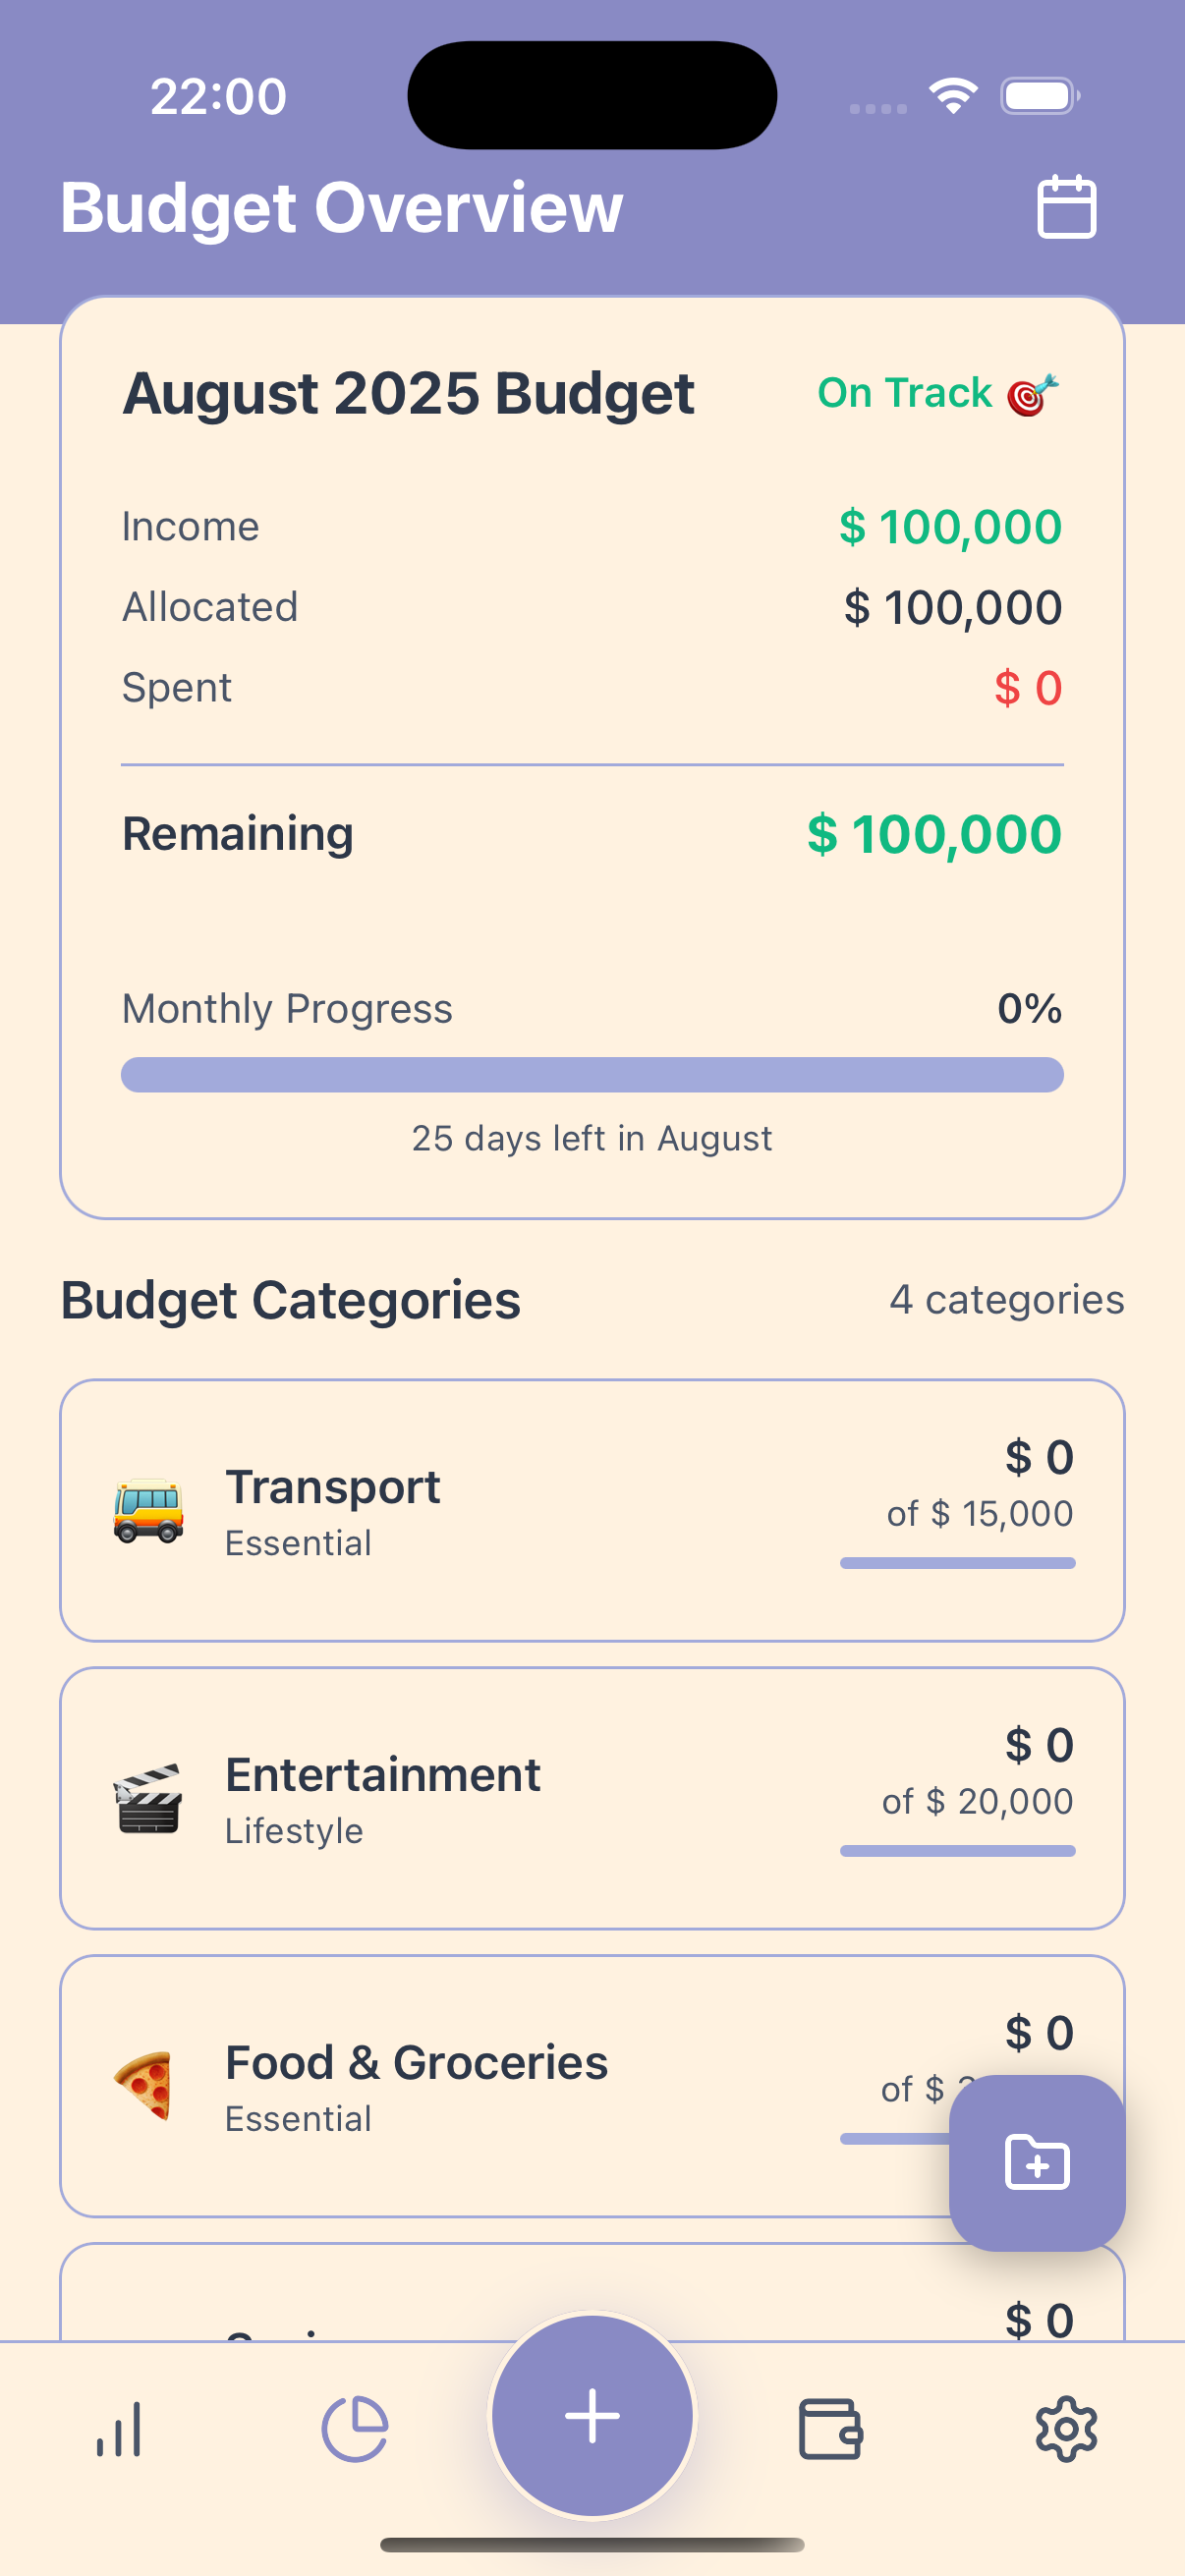Open the calendar month picker icon

coord(1066,207)
